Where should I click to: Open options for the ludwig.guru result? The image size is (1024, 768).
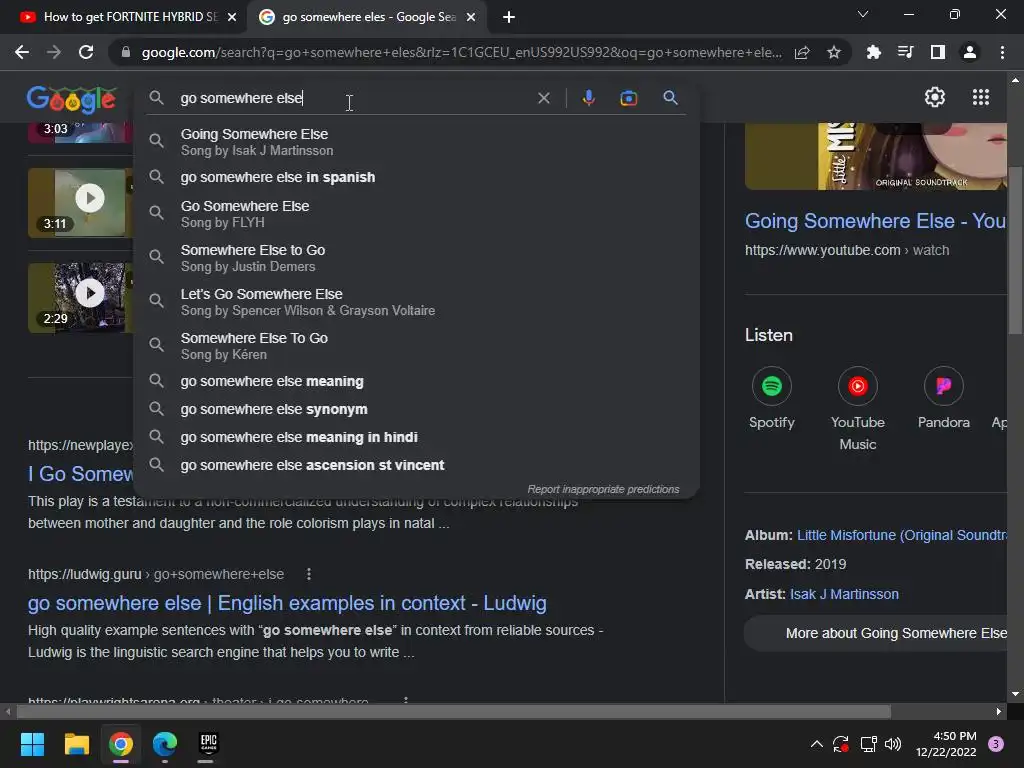309,574
